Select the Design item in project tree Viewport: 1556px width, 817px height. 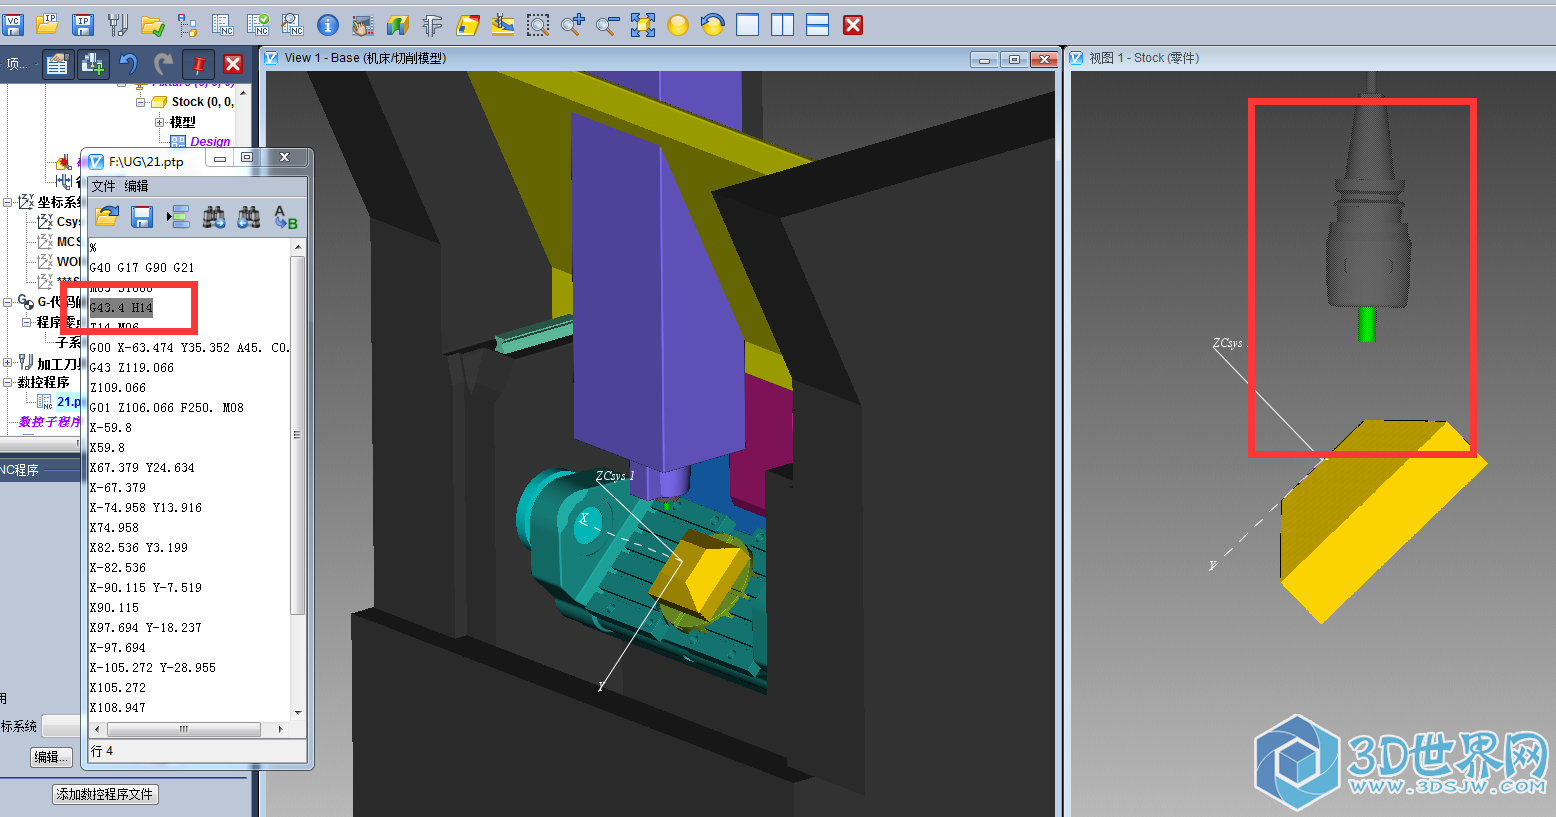coord(210,142)
